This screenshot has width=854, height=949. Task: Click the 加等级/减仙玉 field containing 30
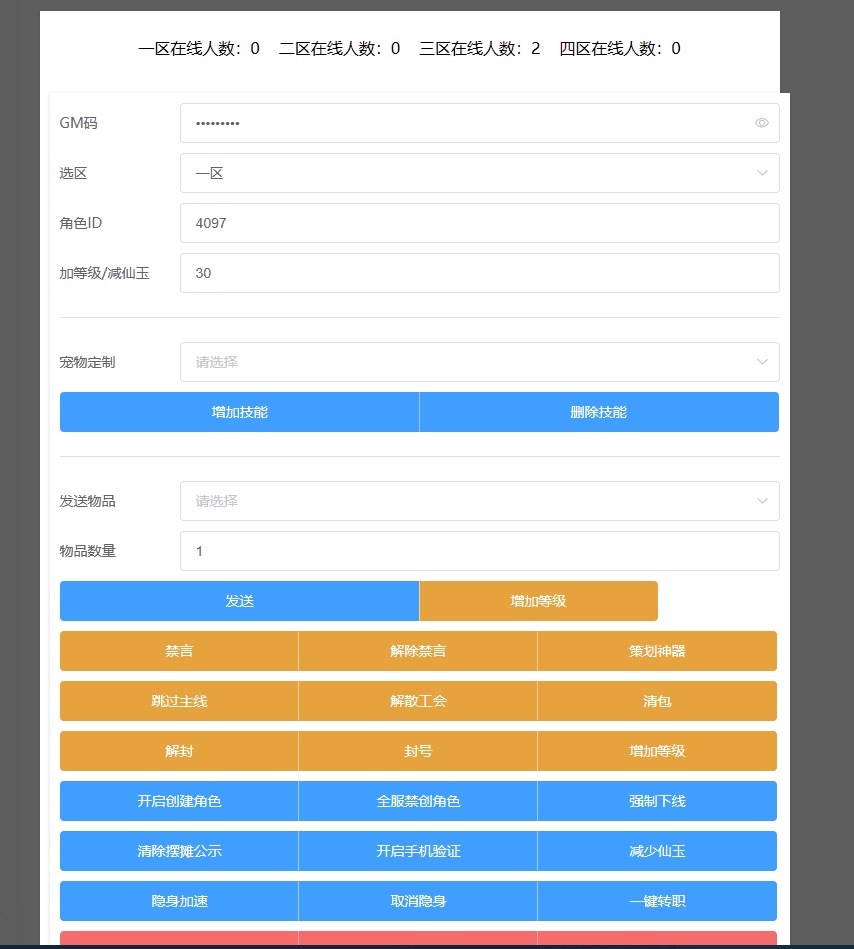479,273
